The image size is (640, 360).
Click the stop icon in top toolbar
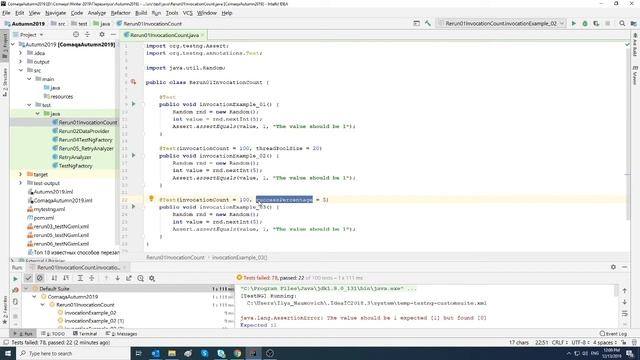coord(608,24)
